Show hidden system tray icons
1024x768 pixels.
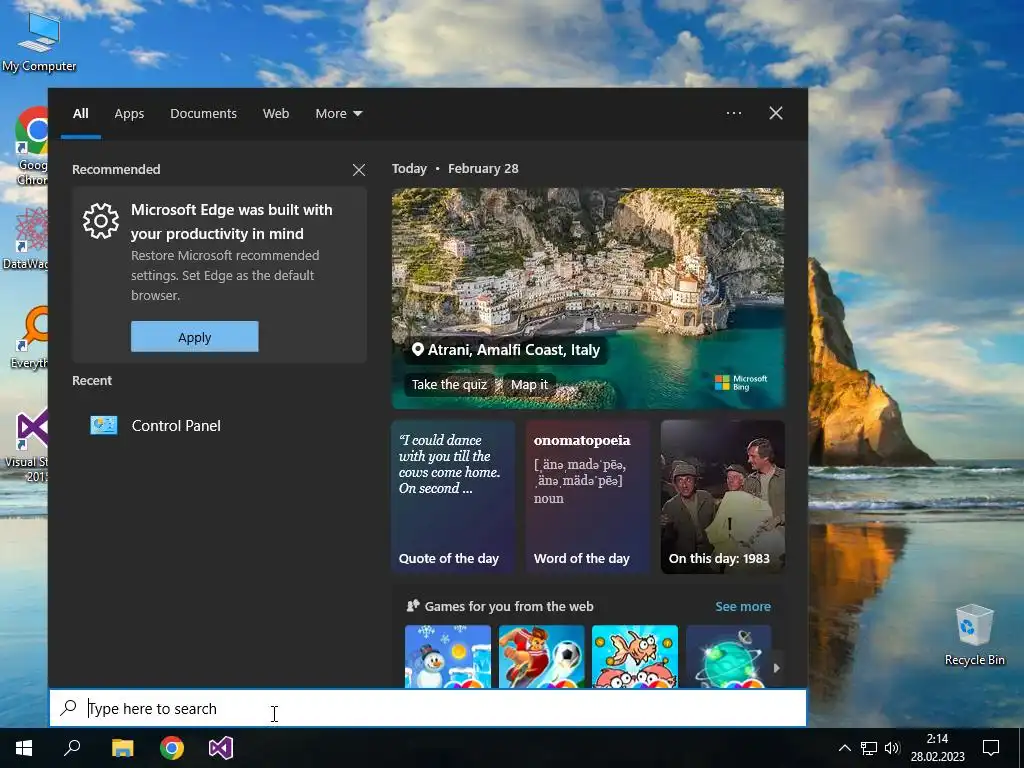(x=844, y=748)
